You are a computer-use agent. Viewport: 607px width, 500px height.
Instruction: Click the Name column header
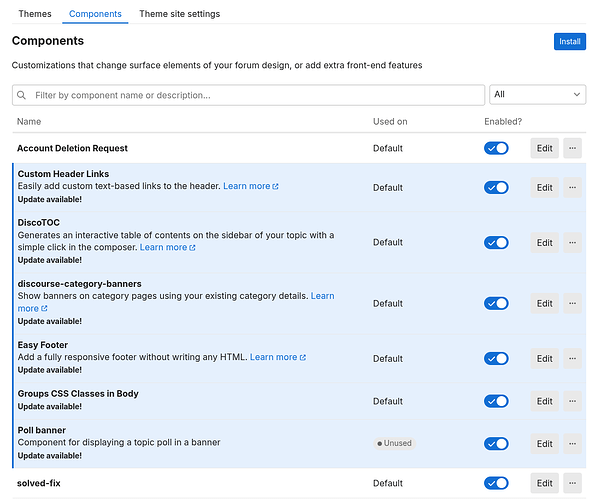click(x=29, y=122)
